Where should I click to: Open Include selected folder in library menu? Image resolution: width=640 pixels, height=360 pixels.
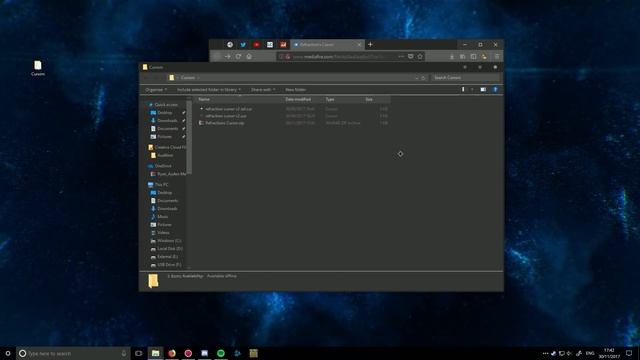[x=209, y=89]
